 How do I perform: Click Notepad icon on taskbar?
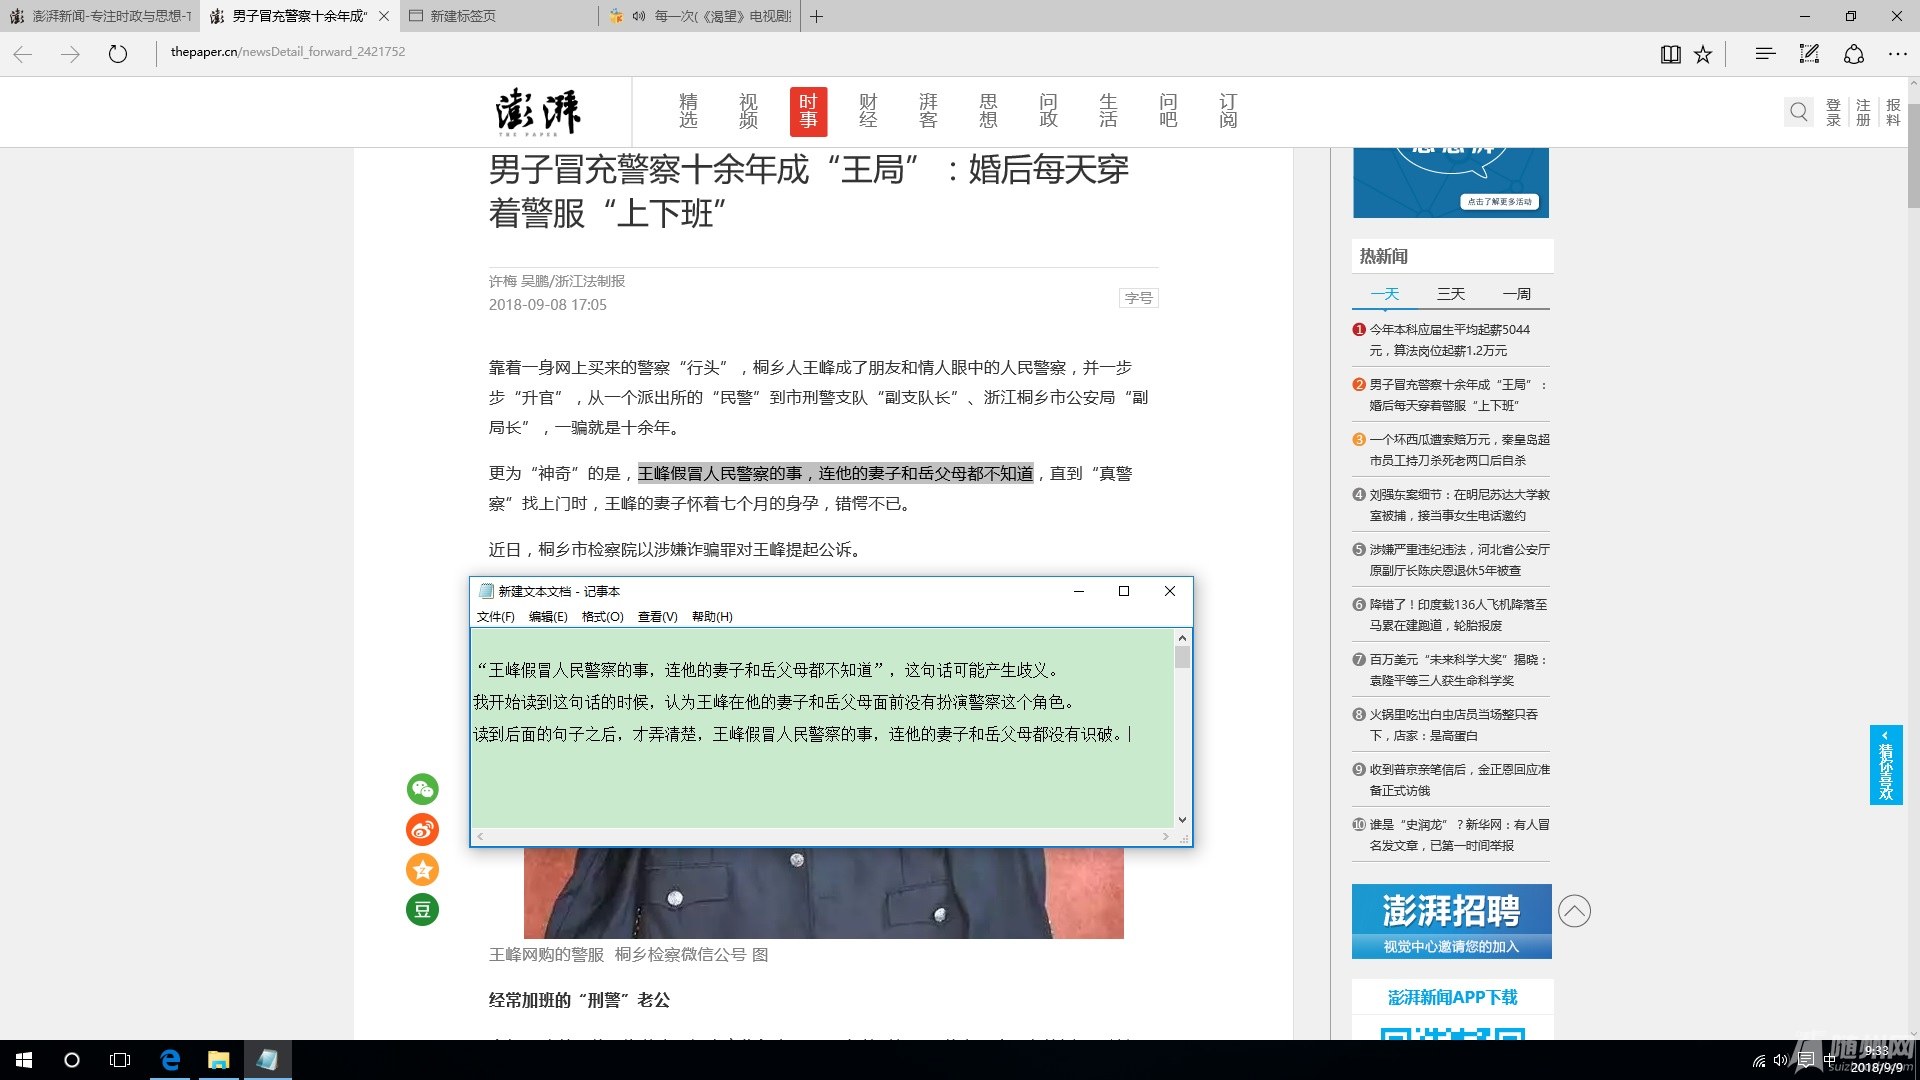click(267, 1060)
